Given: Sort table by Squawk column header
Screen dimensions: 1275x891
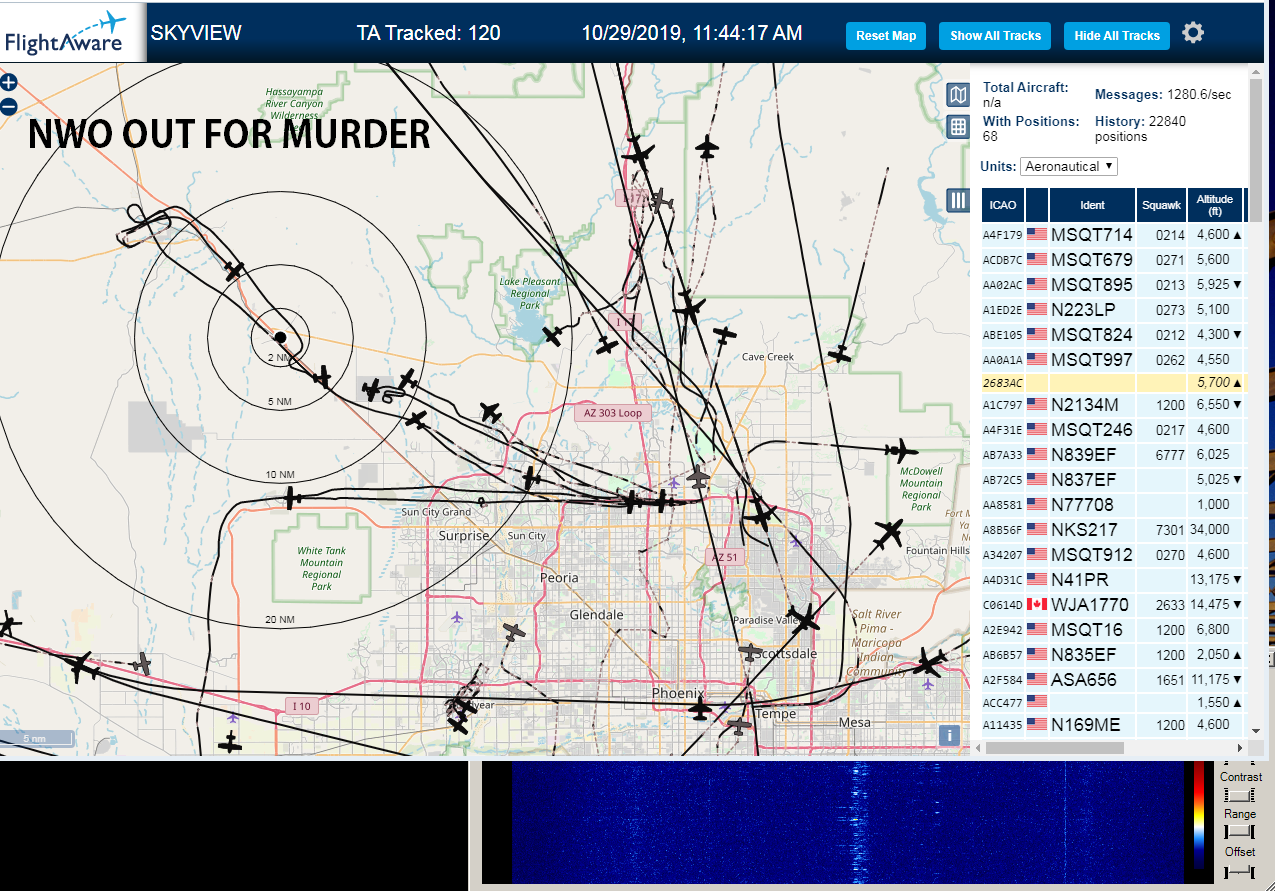Looking at the screenshot, I should click(x=1161, y=205).
